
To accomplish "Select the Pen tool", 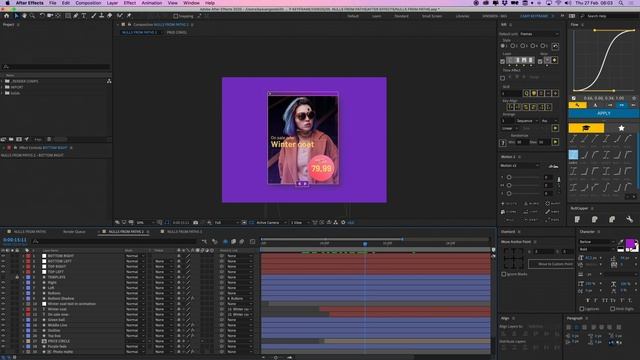I will click(76, 16).
